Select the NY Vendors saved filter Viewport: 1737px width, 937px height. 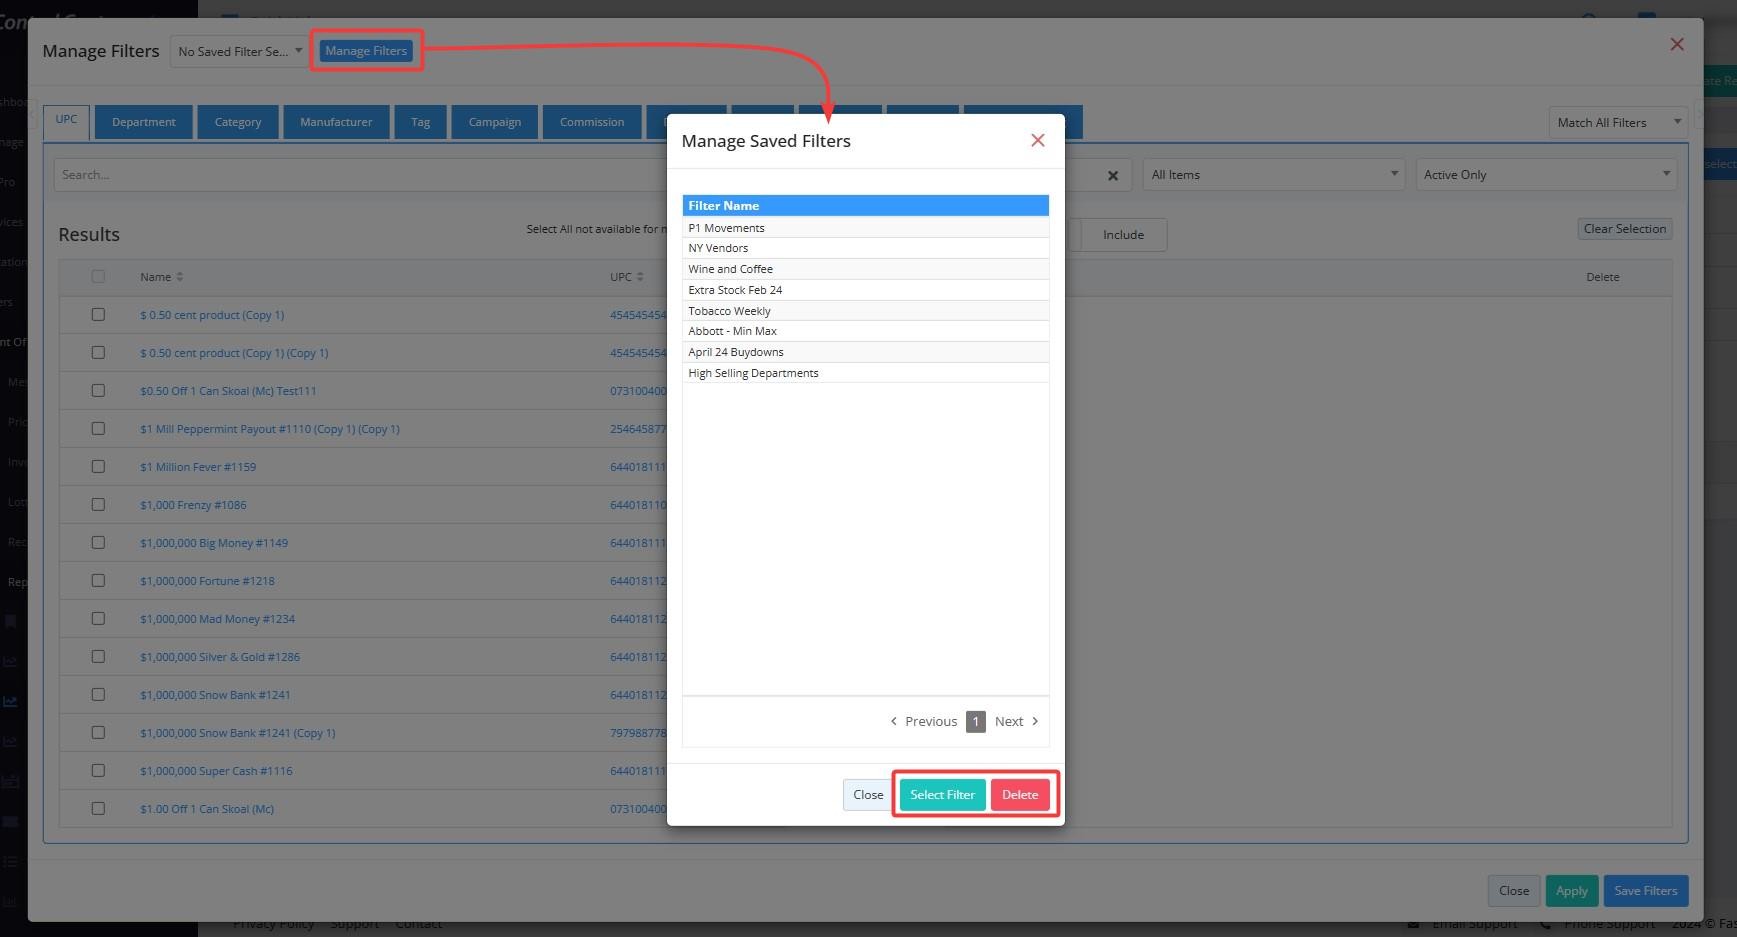pyautogui.click(x=865, y=248)
